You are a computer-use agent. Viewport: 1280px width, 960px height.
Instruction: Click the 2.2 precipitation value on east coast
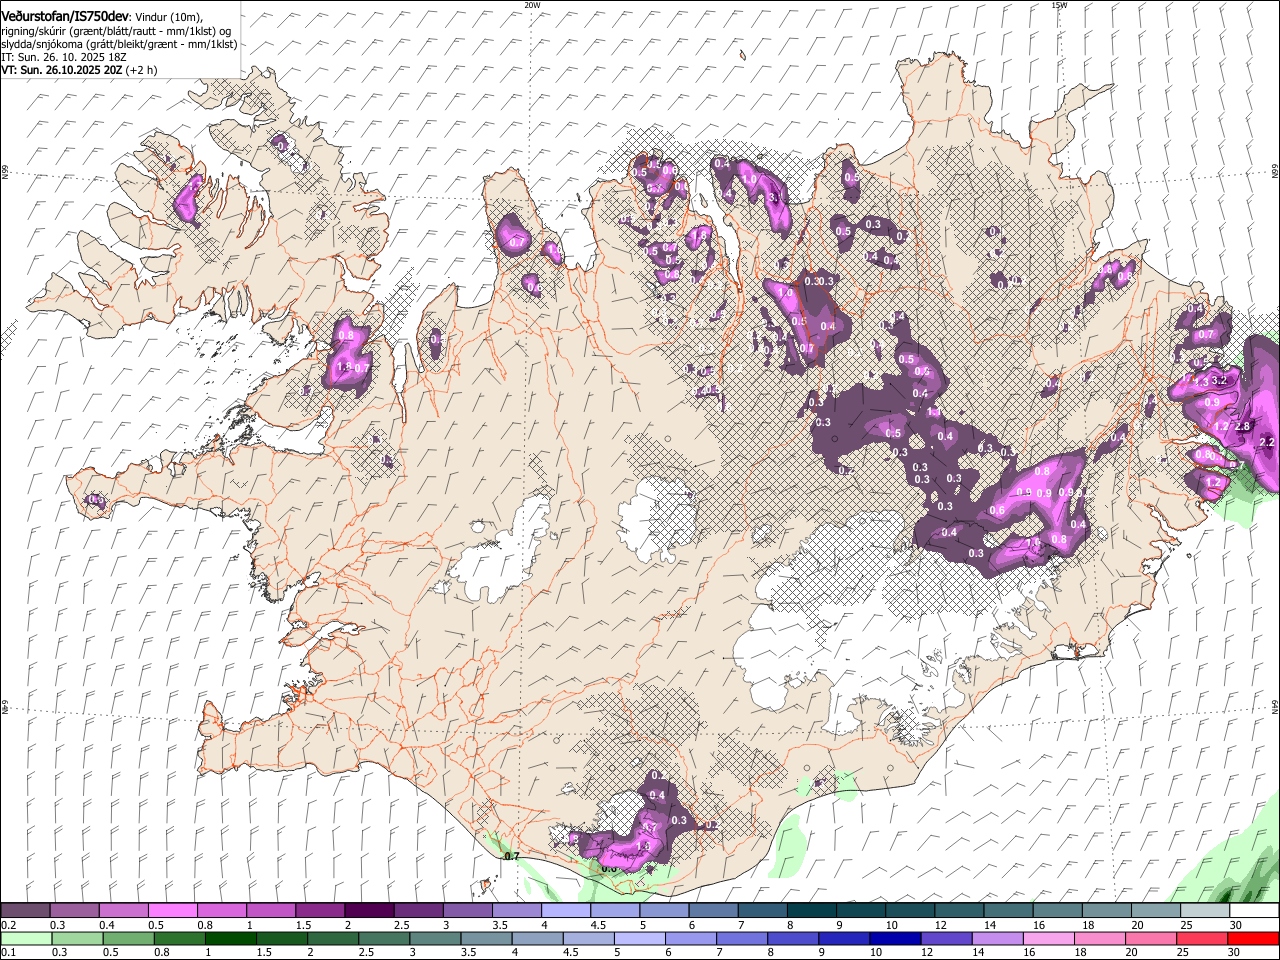tap(1267, 442)
